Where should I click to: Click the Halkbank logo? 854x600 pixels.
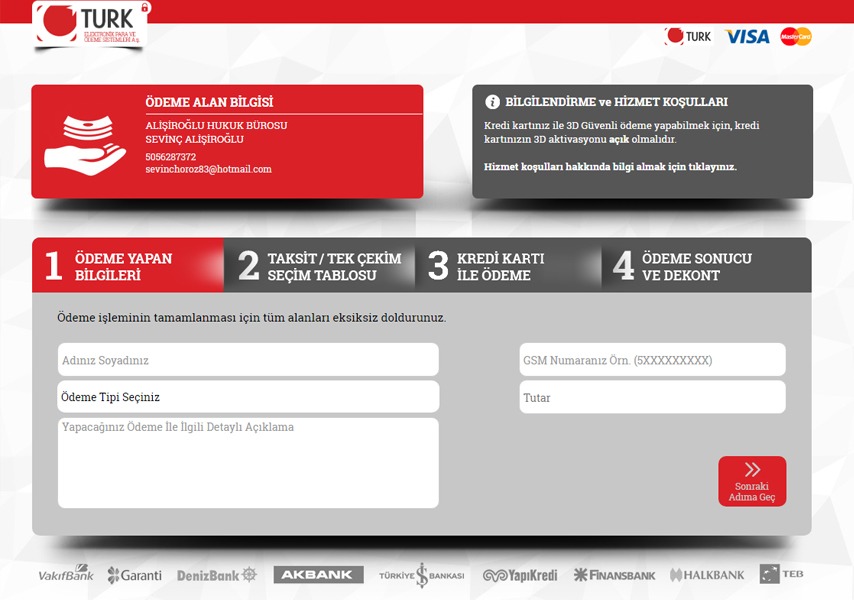coord(707,575)
